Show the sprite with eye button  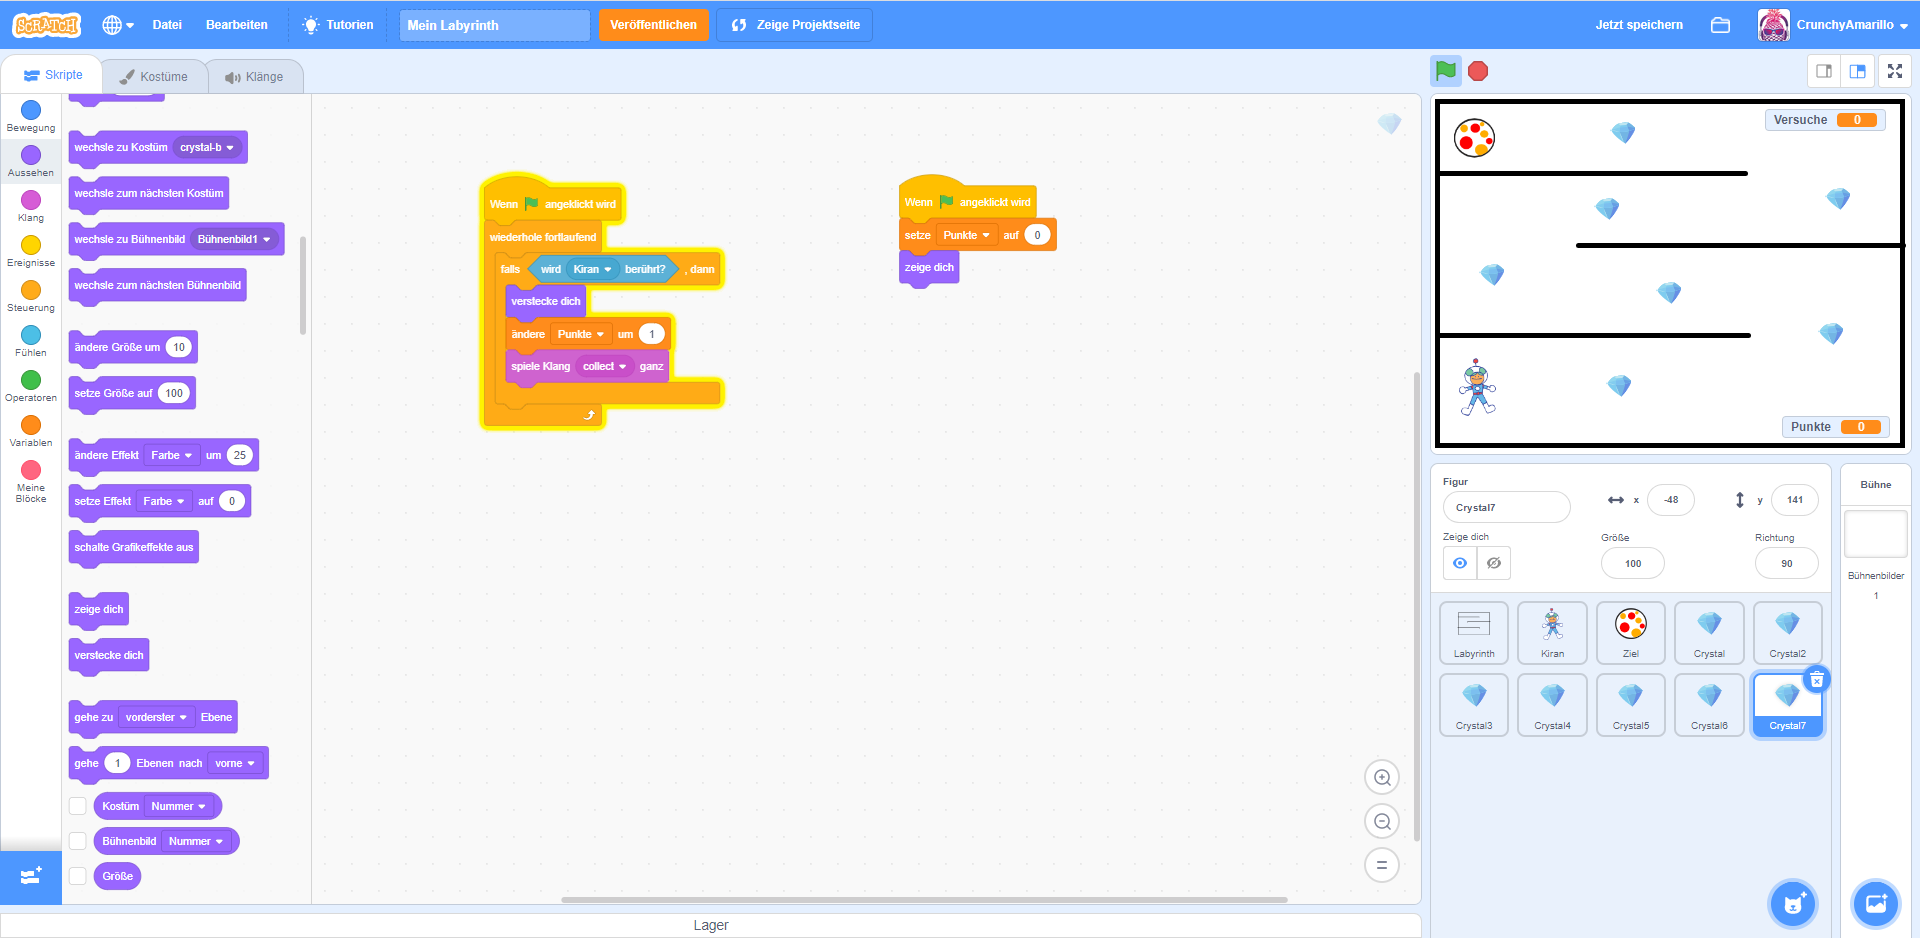point(1460,563)
